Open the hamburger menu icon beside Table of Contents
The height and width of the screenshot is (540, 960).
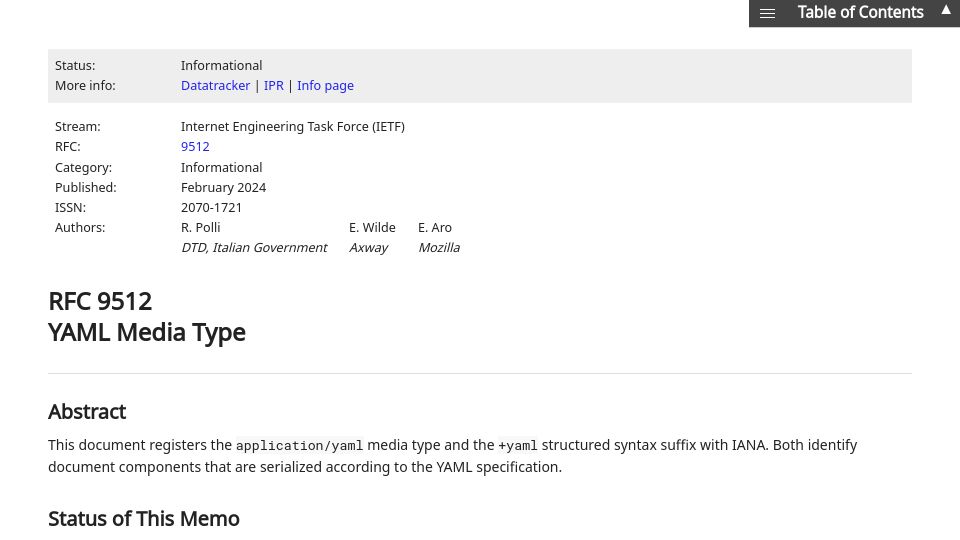[767, 13]
